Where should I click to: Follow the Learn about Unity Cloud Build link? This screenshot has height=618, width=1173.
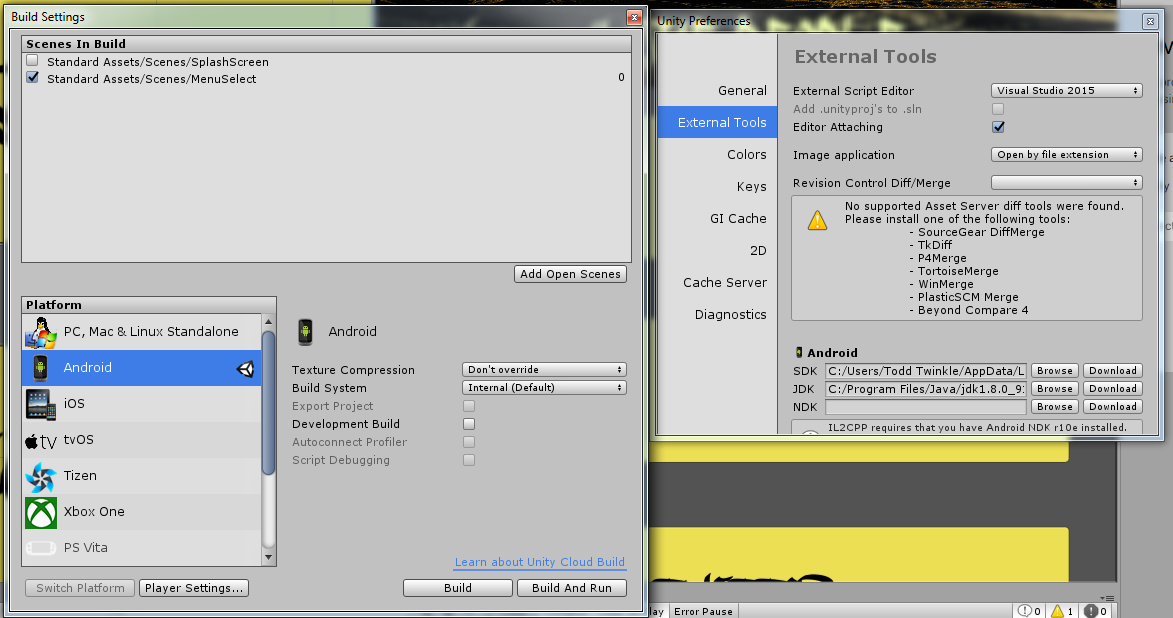point(539,563)
